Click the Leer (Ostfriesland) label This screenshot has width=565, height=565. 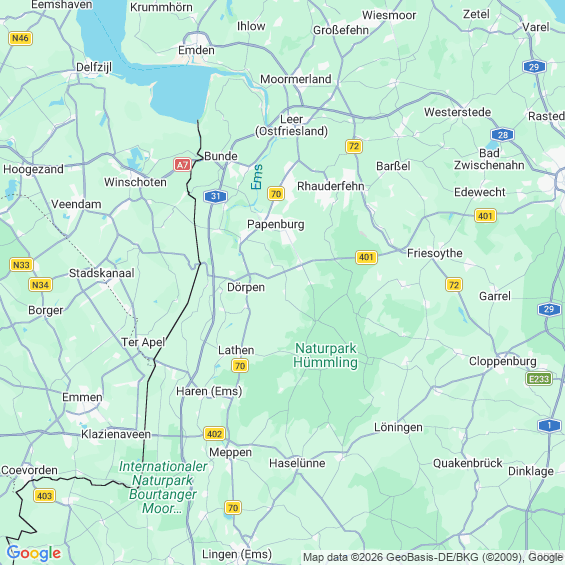[292, 125]
